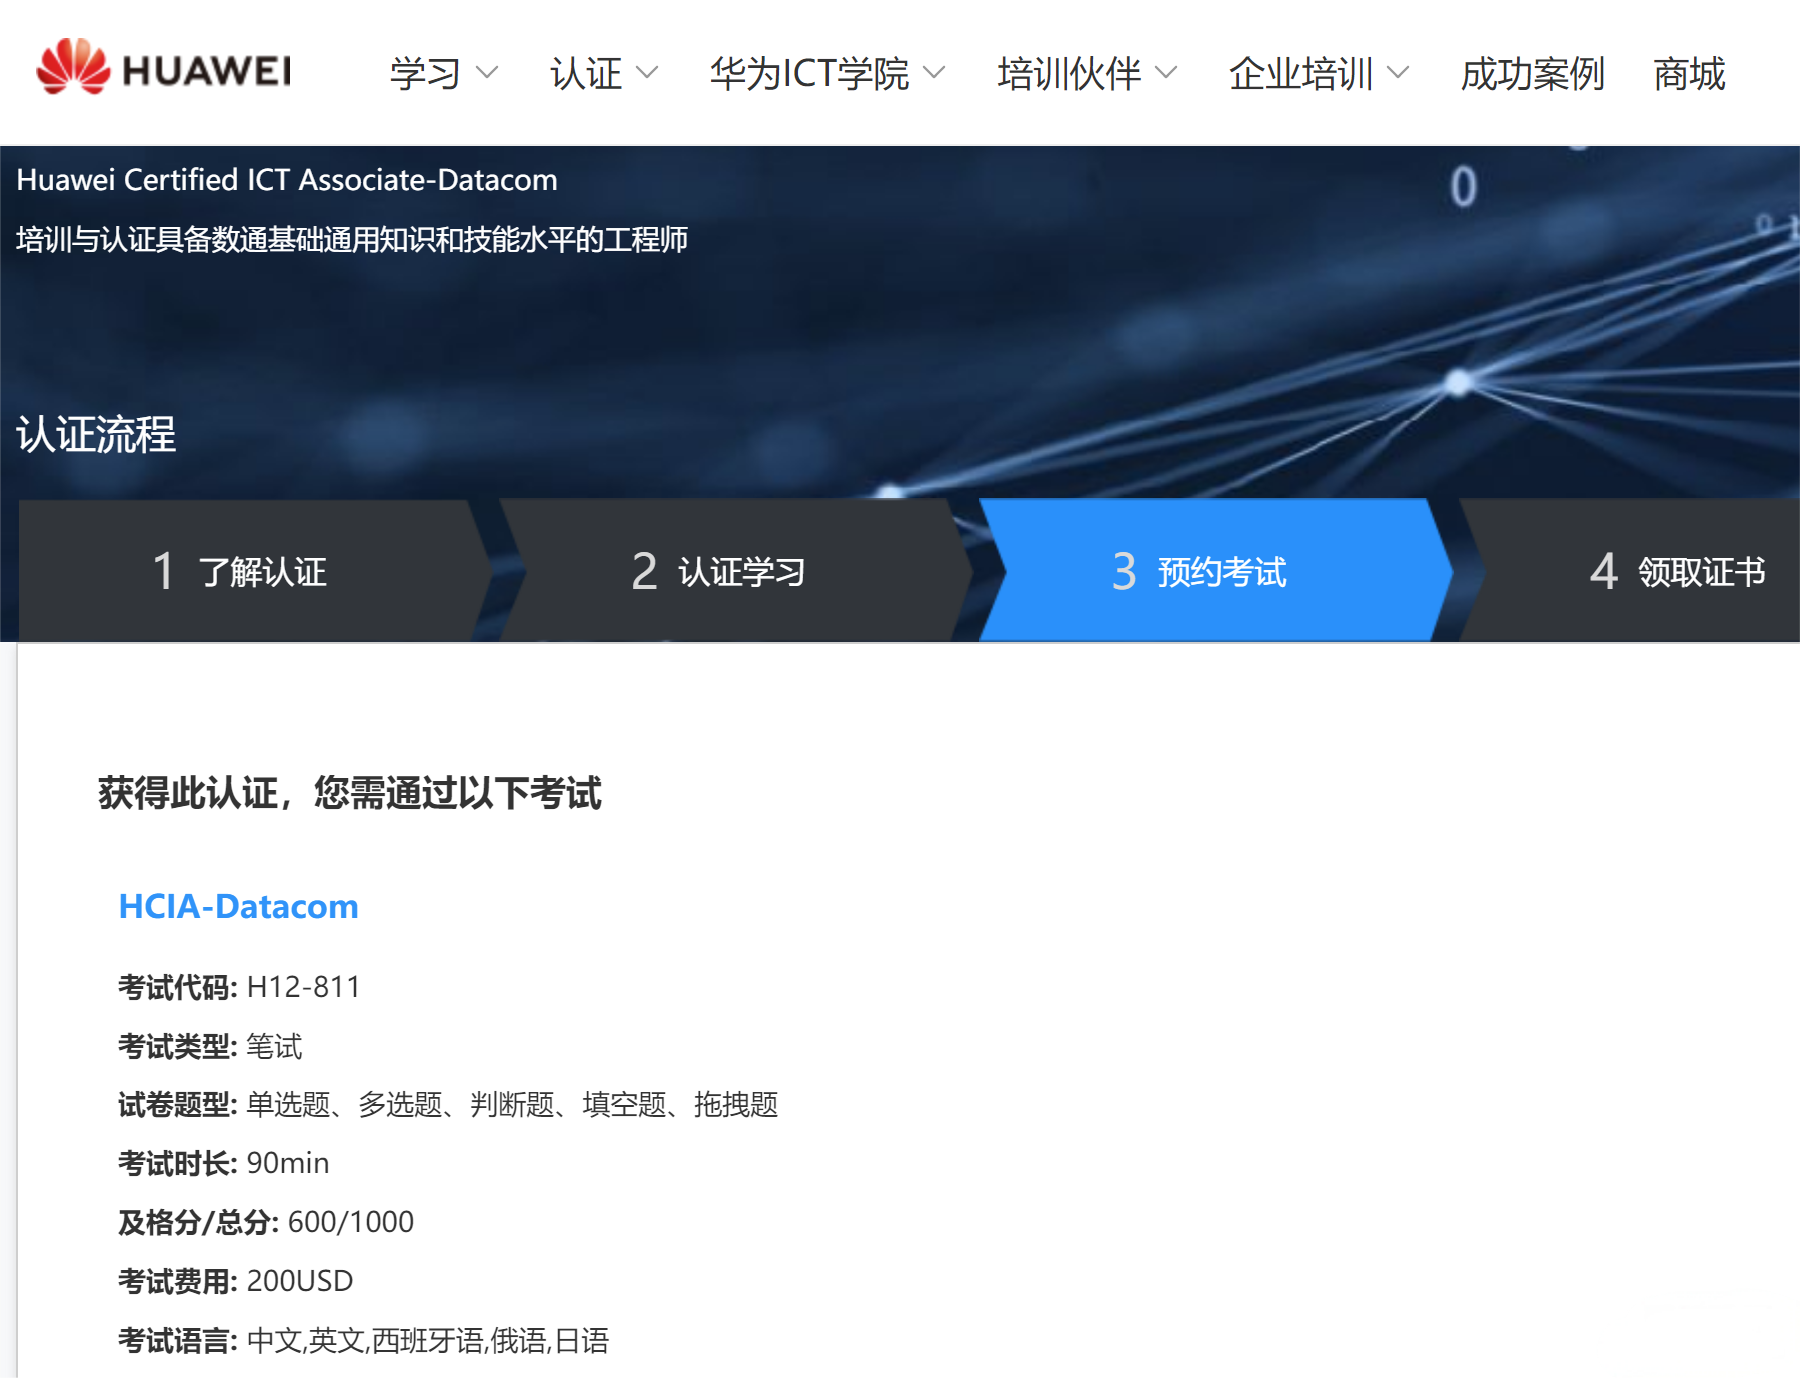The image size is (1800, 1378).
Task: Click the 培训与认证具备数通基础 description text
Action: 352,240
